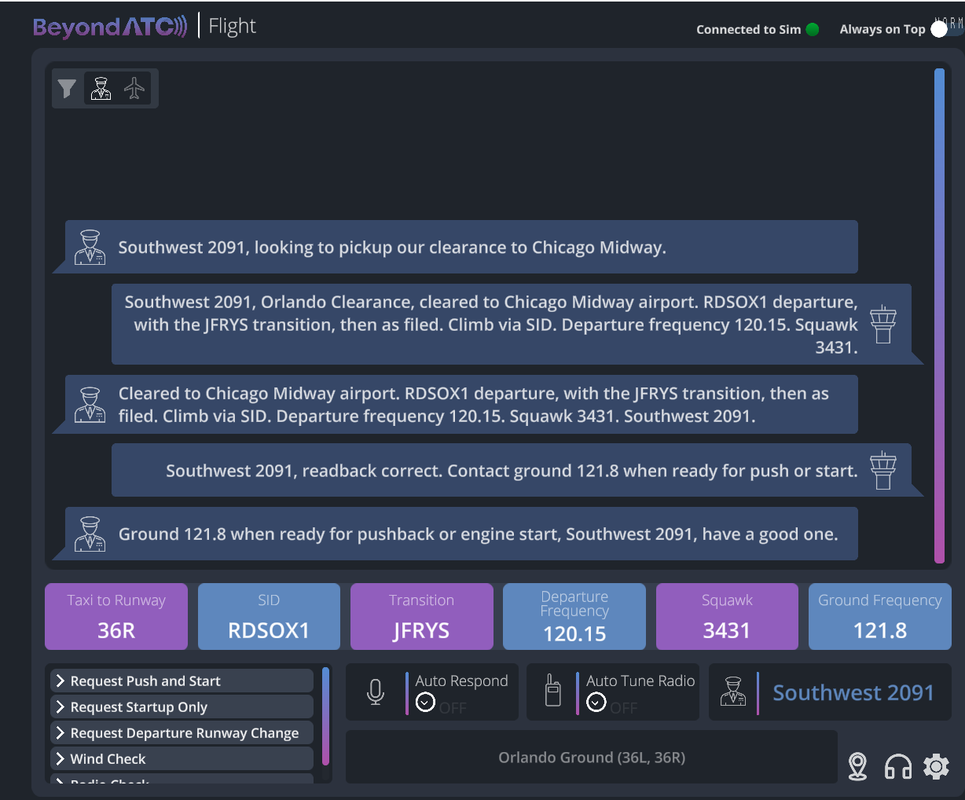Click the request list scrollbar

326,716
